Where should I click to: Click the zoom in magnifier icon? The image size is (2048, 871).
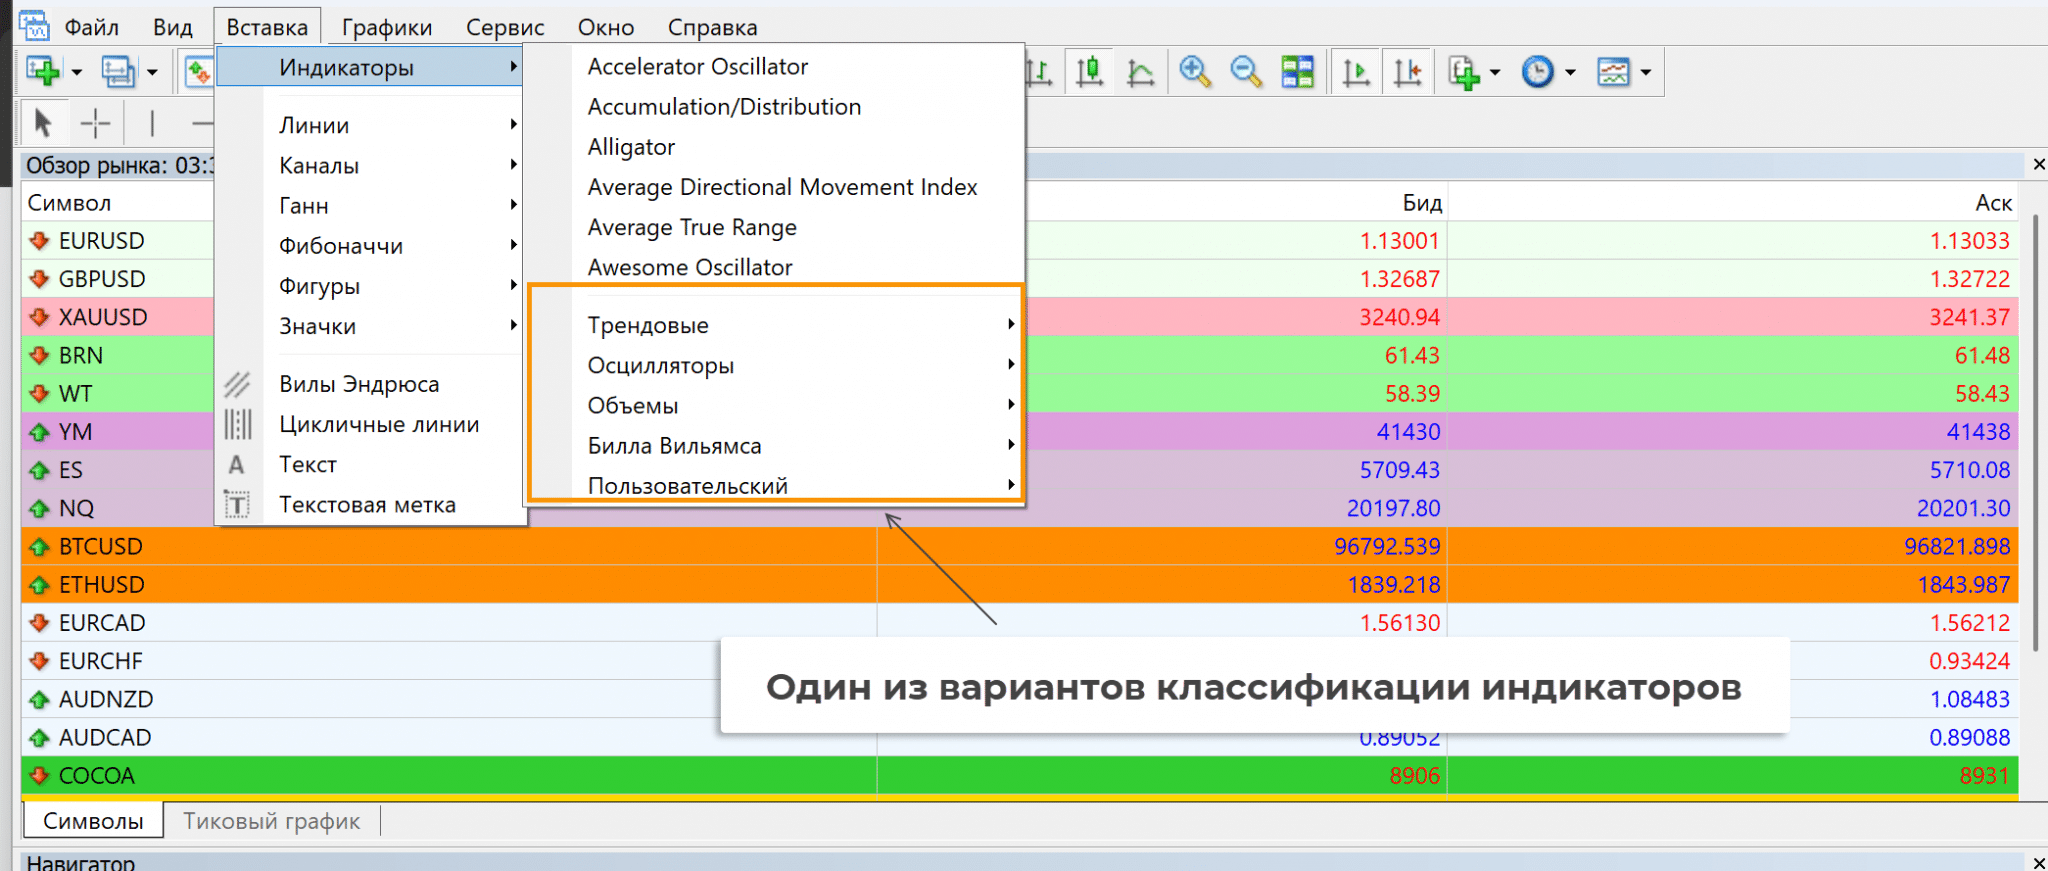point(1194,72)
